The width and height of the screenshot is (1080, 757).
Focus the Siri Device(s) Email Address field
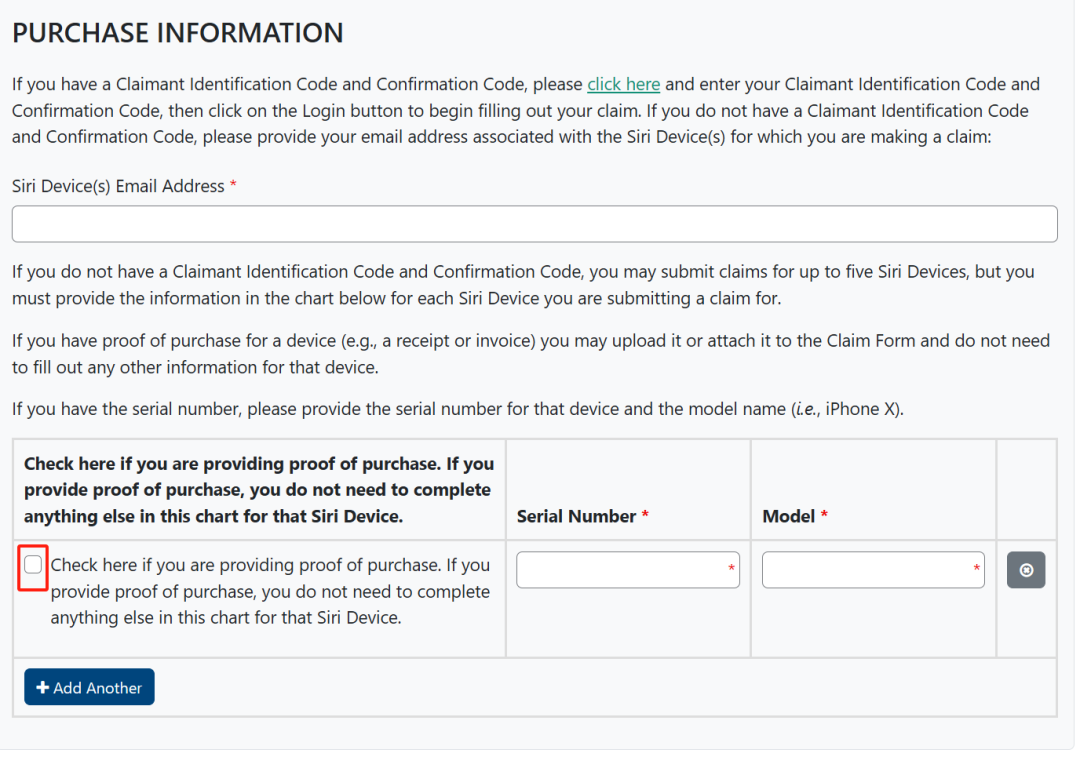coord(534,224)
